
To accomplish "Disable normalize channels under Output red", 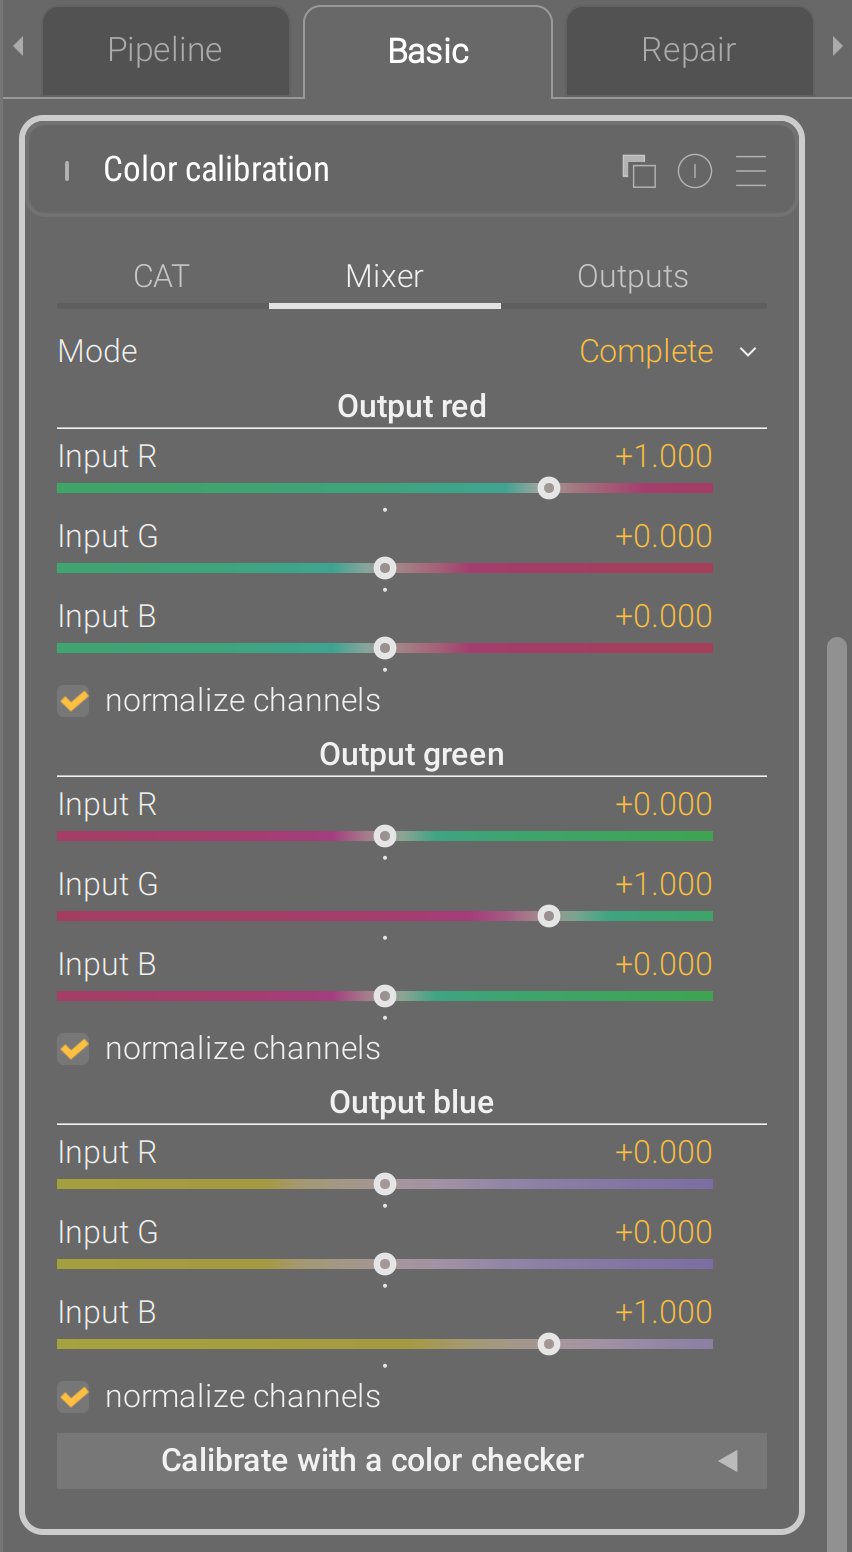I will point(74,701).
